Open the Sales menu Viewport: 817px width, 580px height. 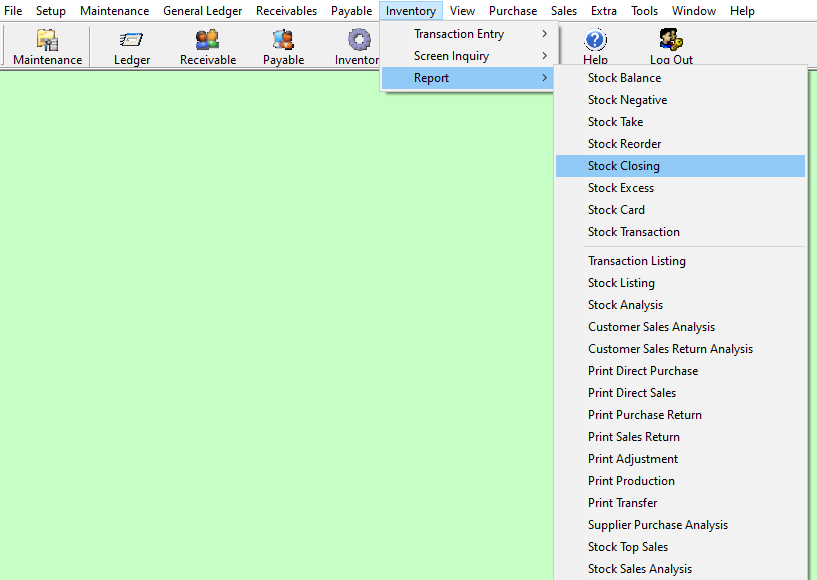point(564,11)
